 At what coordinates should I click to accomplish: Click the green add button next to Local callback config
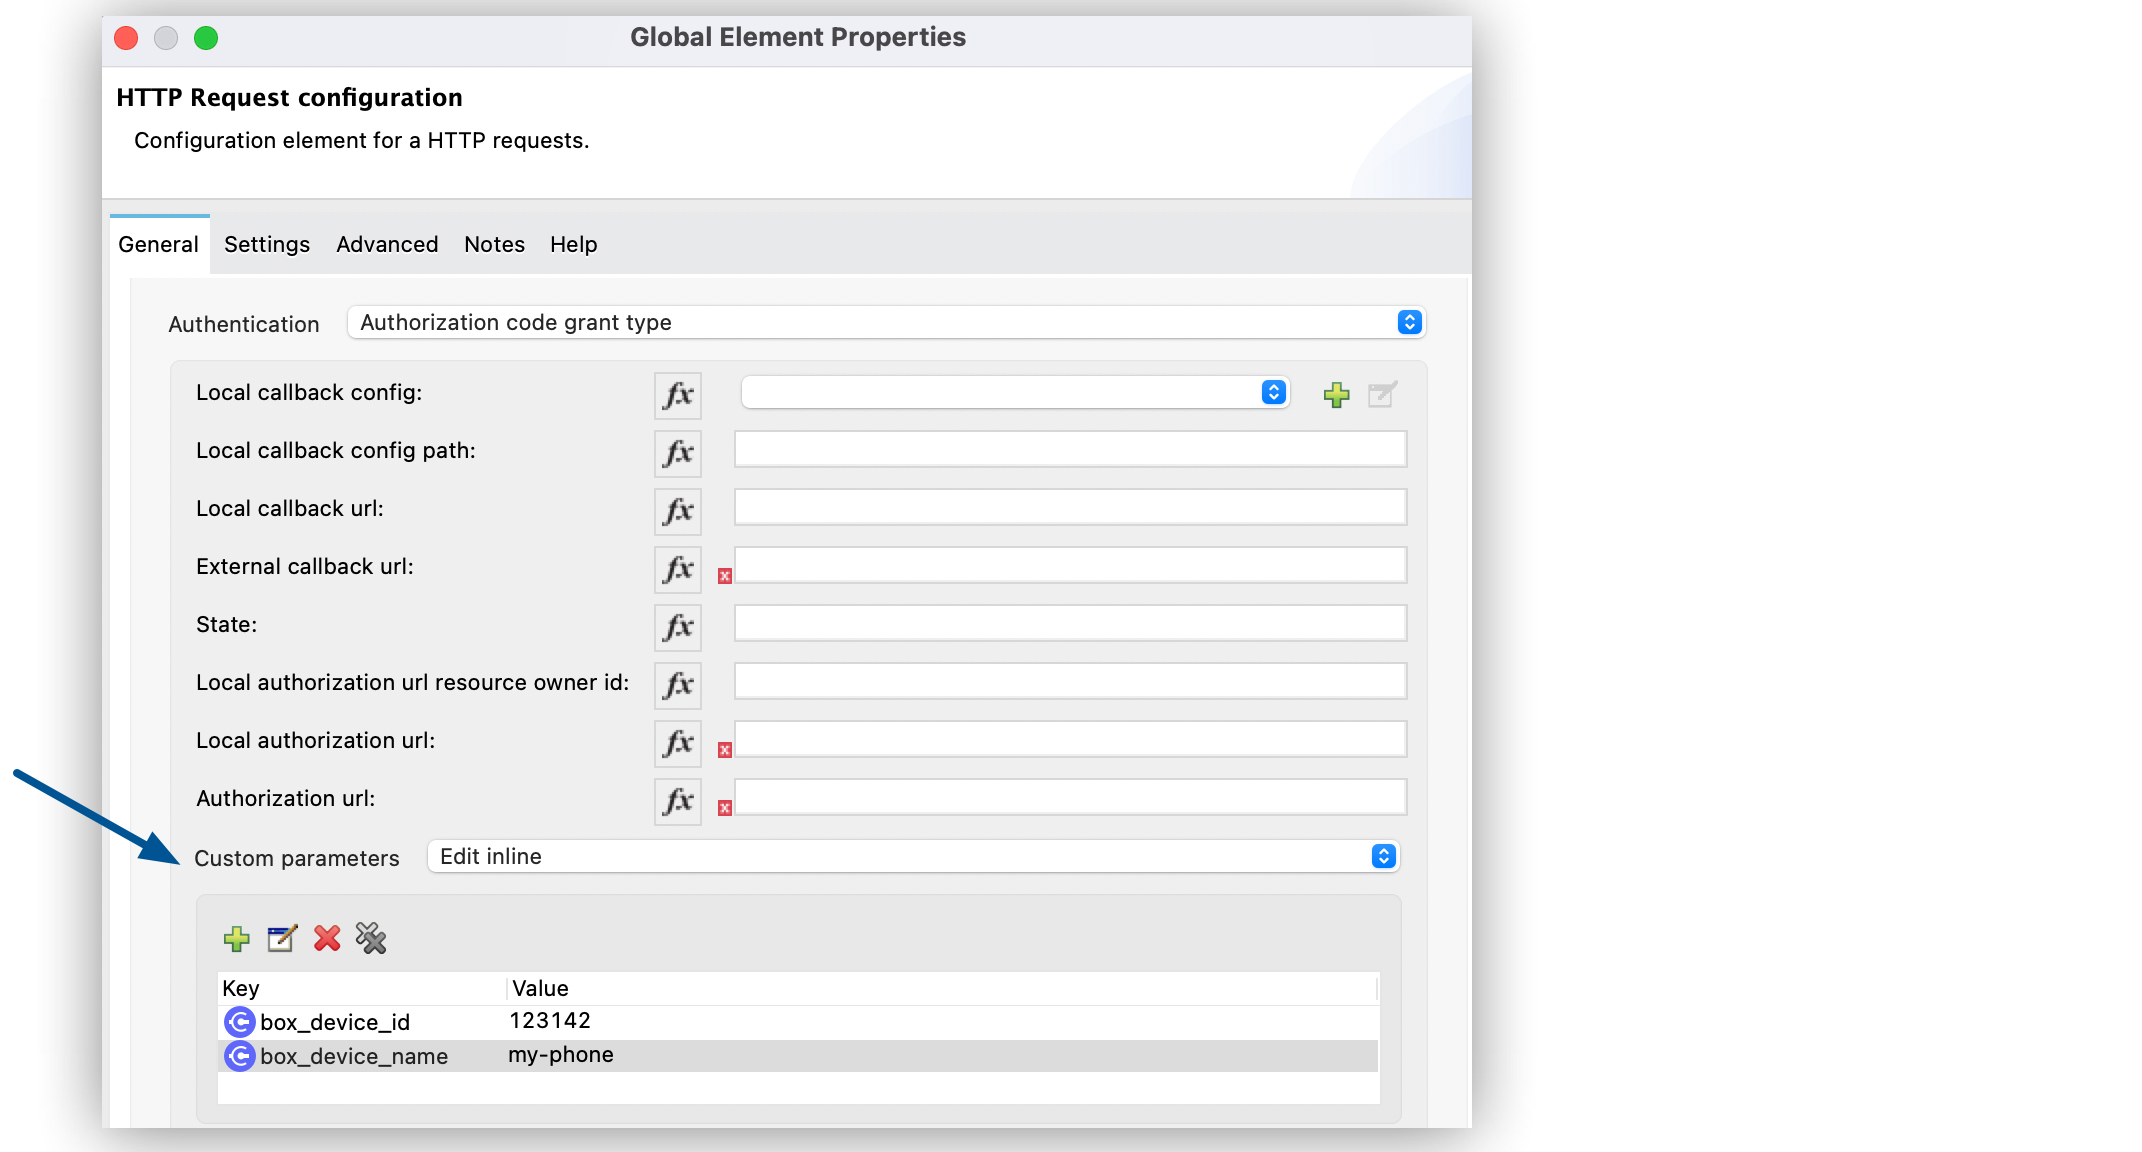[x=1336, y=394]
